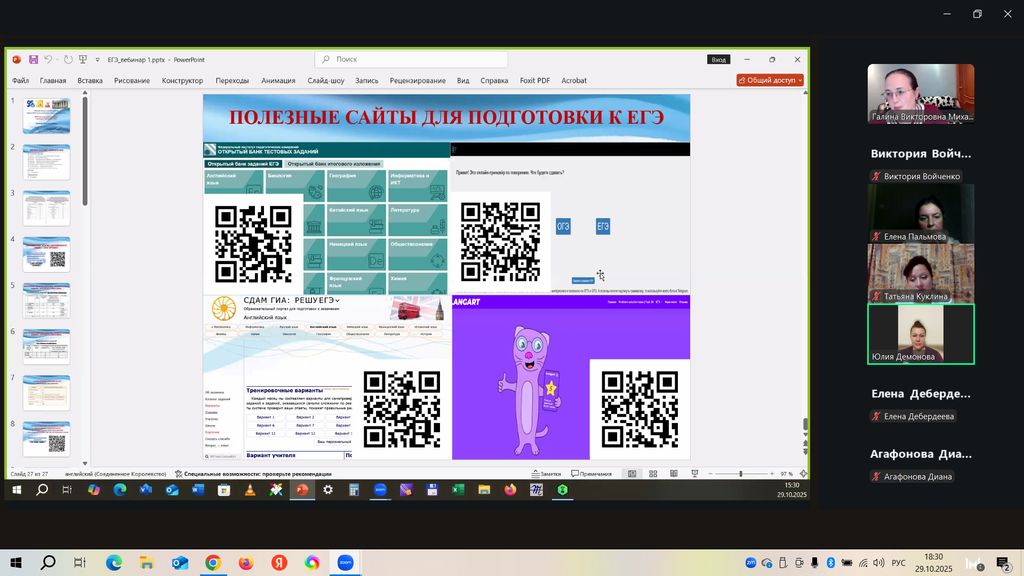Click the Save icon in PowerPoint title bar
Viewport: 1024px width, 576px height.
tap(33, 60)
